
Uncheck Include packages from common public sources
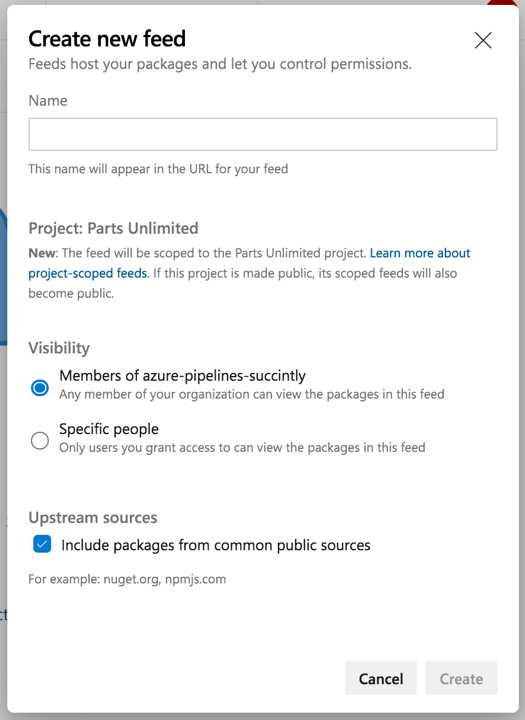click(42, 545)
